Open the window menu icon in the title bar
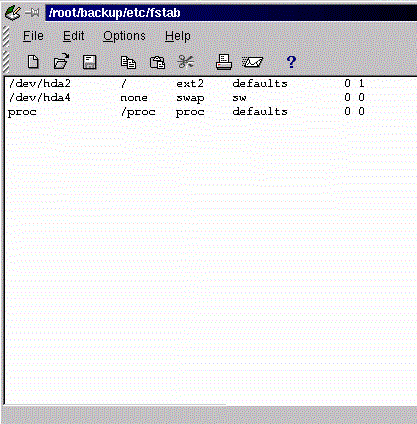Screen dimensions: 417x424 13,13
